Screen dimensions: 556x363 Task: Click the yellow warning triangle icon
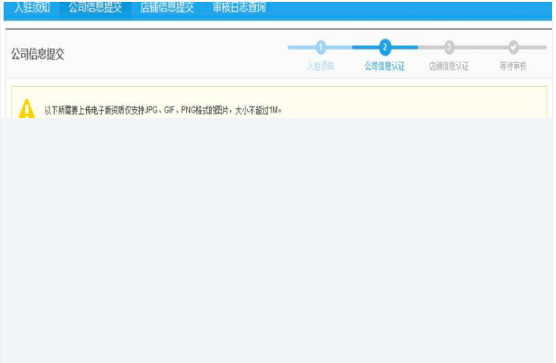27,108
